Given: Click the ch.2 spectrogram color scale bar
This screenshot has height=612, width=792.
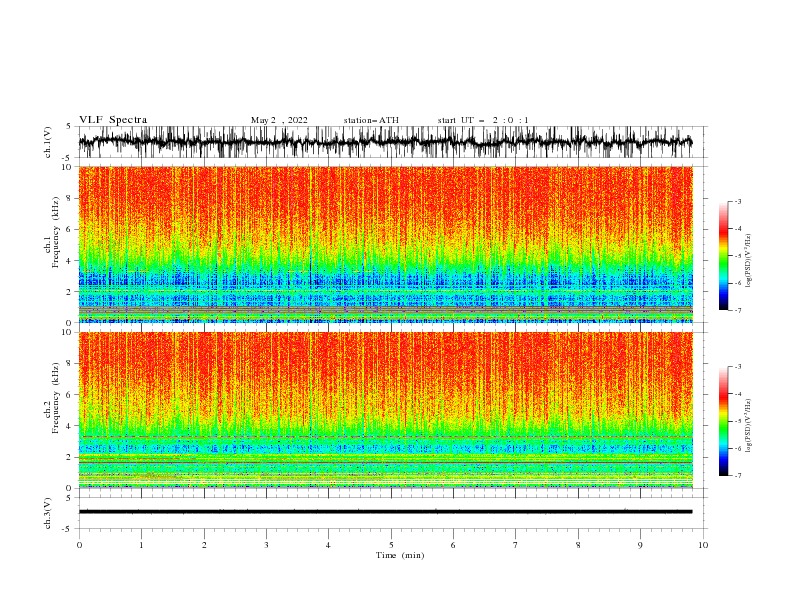Looking at the screenshot, I should [723, 421].
